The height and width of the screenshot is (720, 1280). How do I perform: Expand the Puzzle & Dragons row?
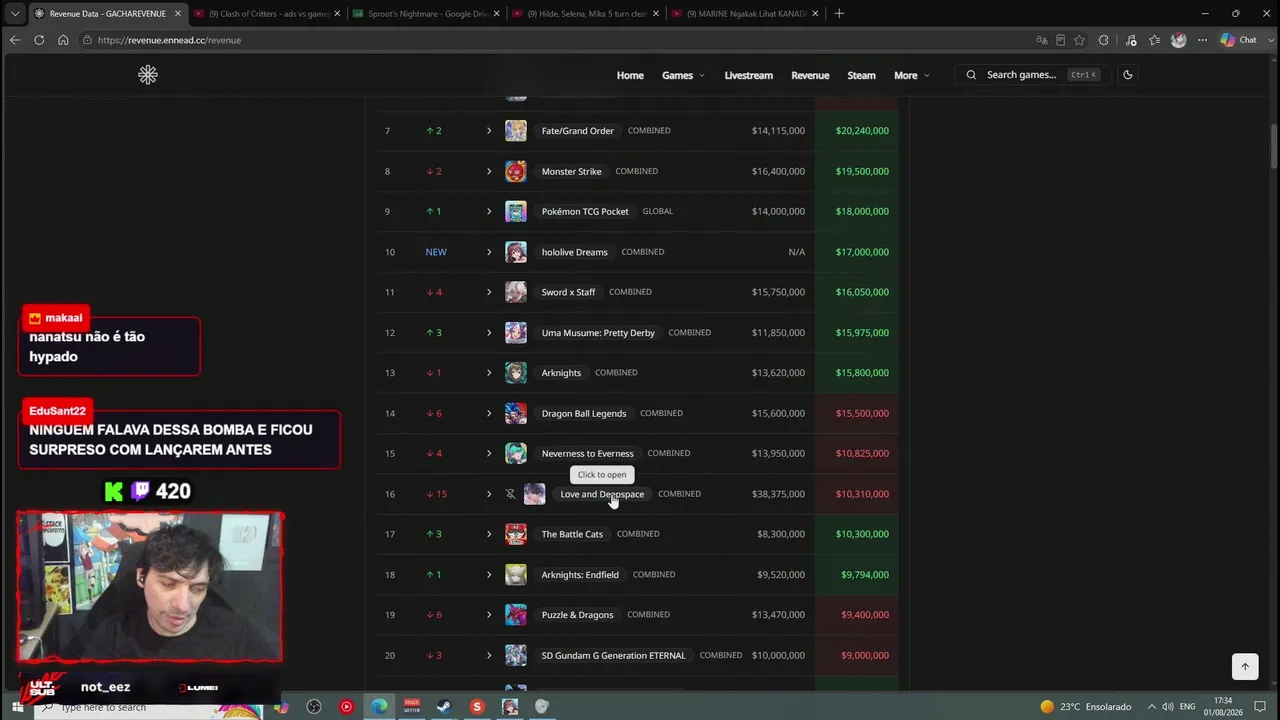pyautogui.click(x=489, y=615)
